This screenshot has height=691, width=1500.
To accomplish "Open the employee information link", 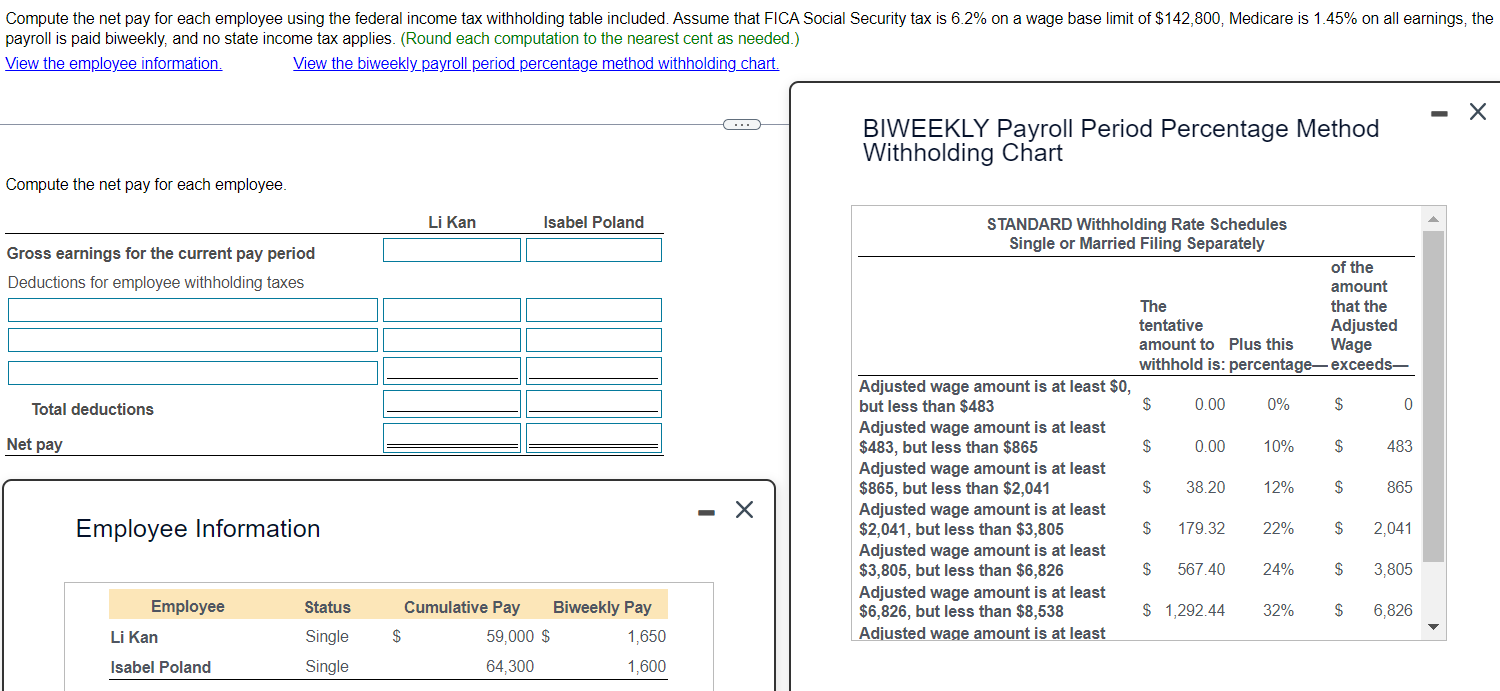I will click(113, 63).
